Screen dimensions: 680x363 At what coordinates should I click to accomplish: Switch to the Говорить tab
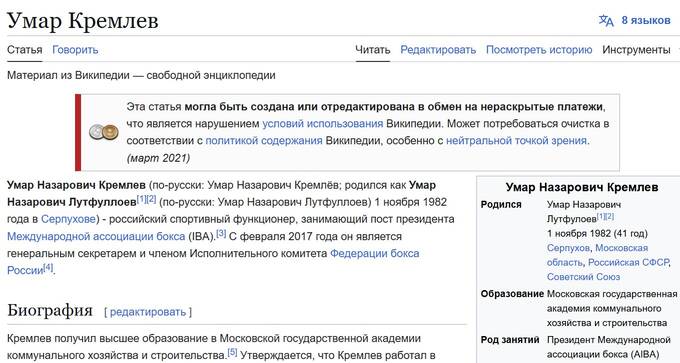tap(75, 50)
